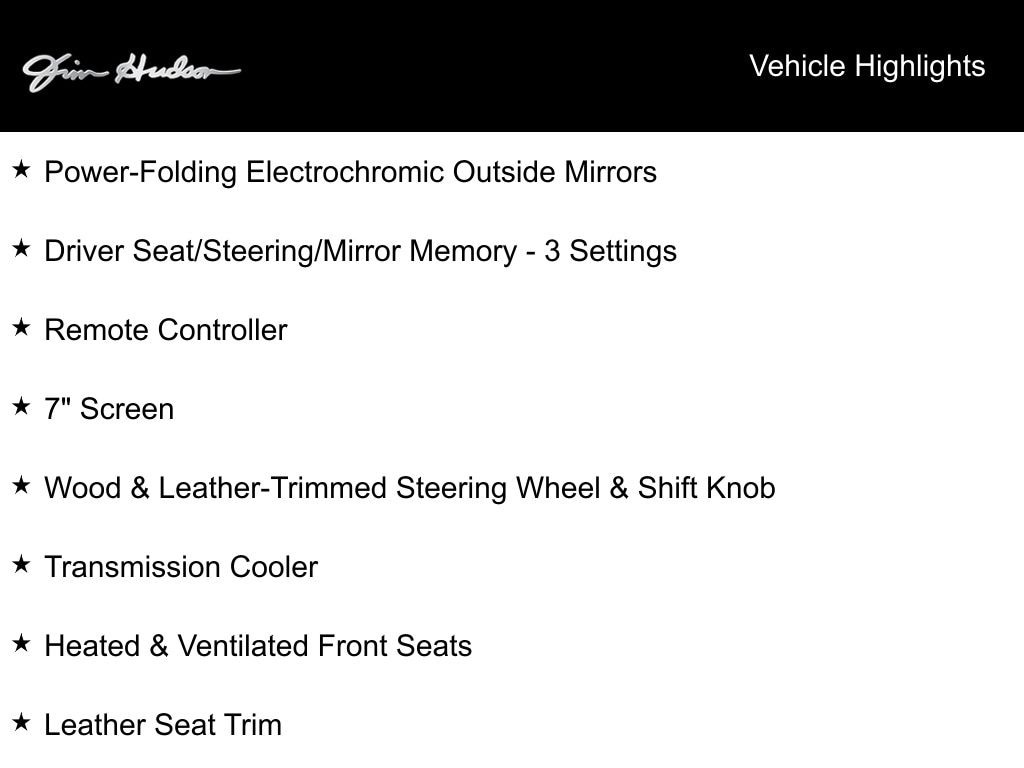Select the star next to Driver Seat memory

click(x=21, y=249)
